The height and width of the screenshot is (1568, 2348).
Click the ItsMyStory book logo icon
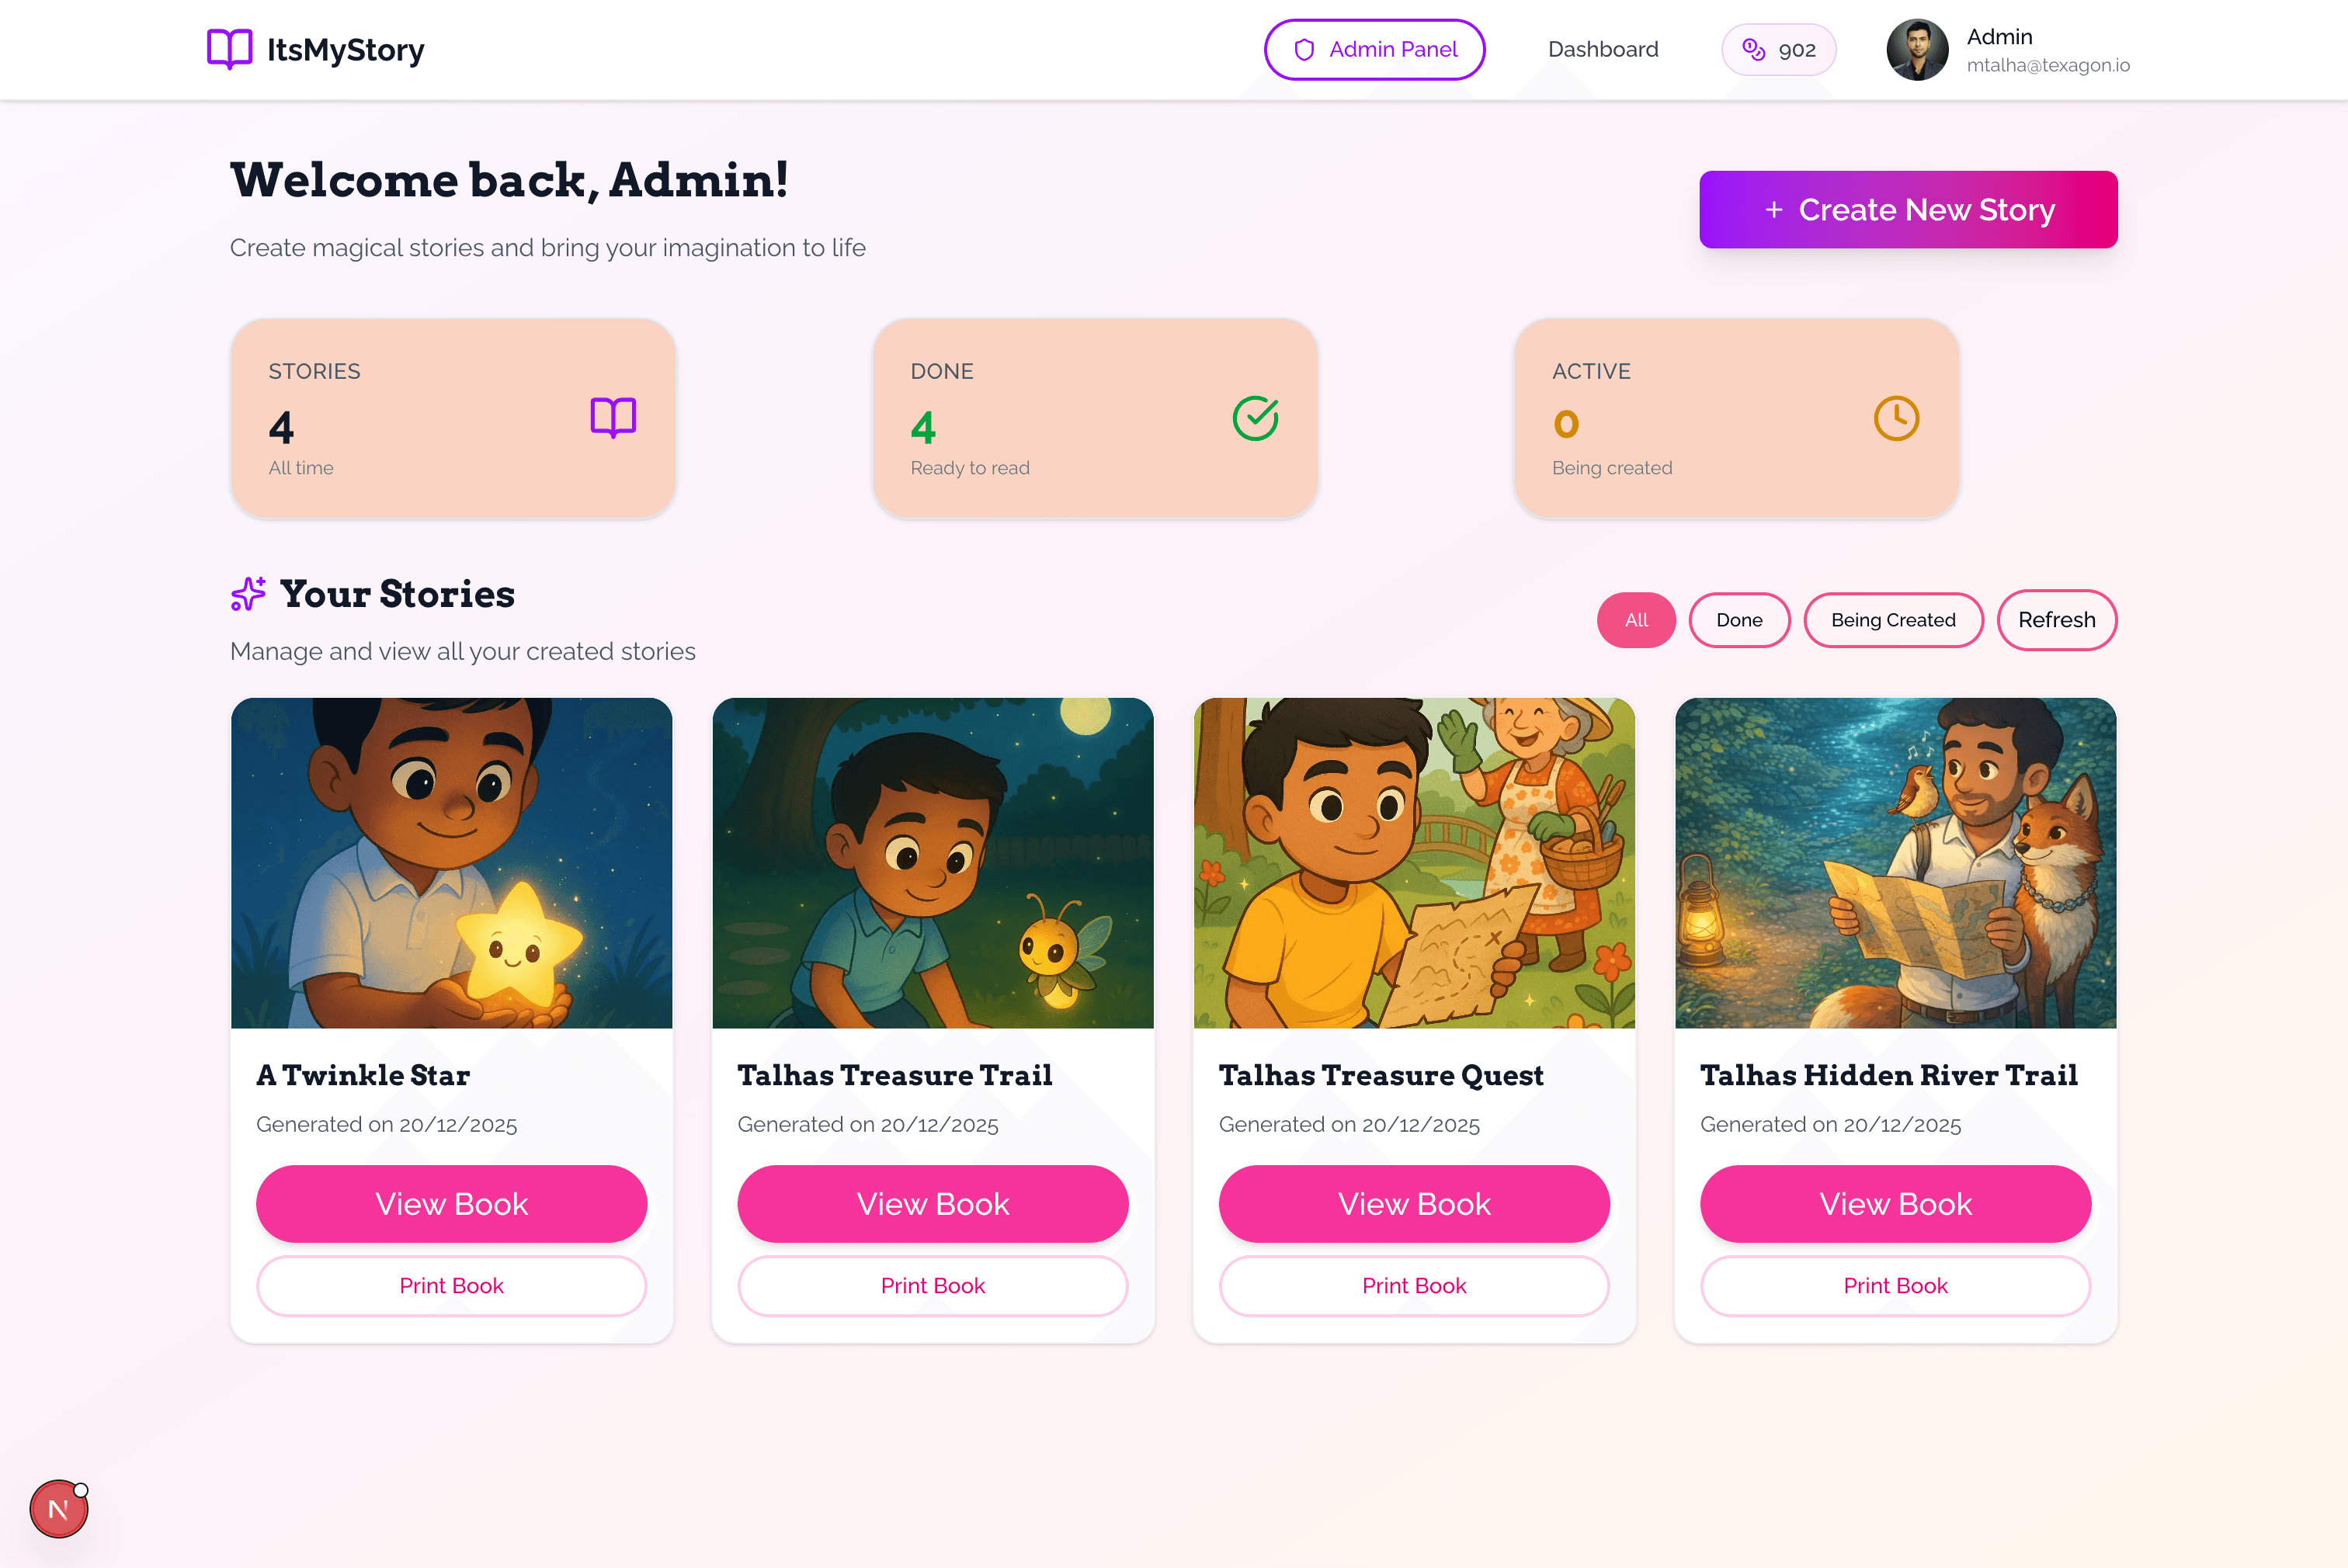(229, 49)
